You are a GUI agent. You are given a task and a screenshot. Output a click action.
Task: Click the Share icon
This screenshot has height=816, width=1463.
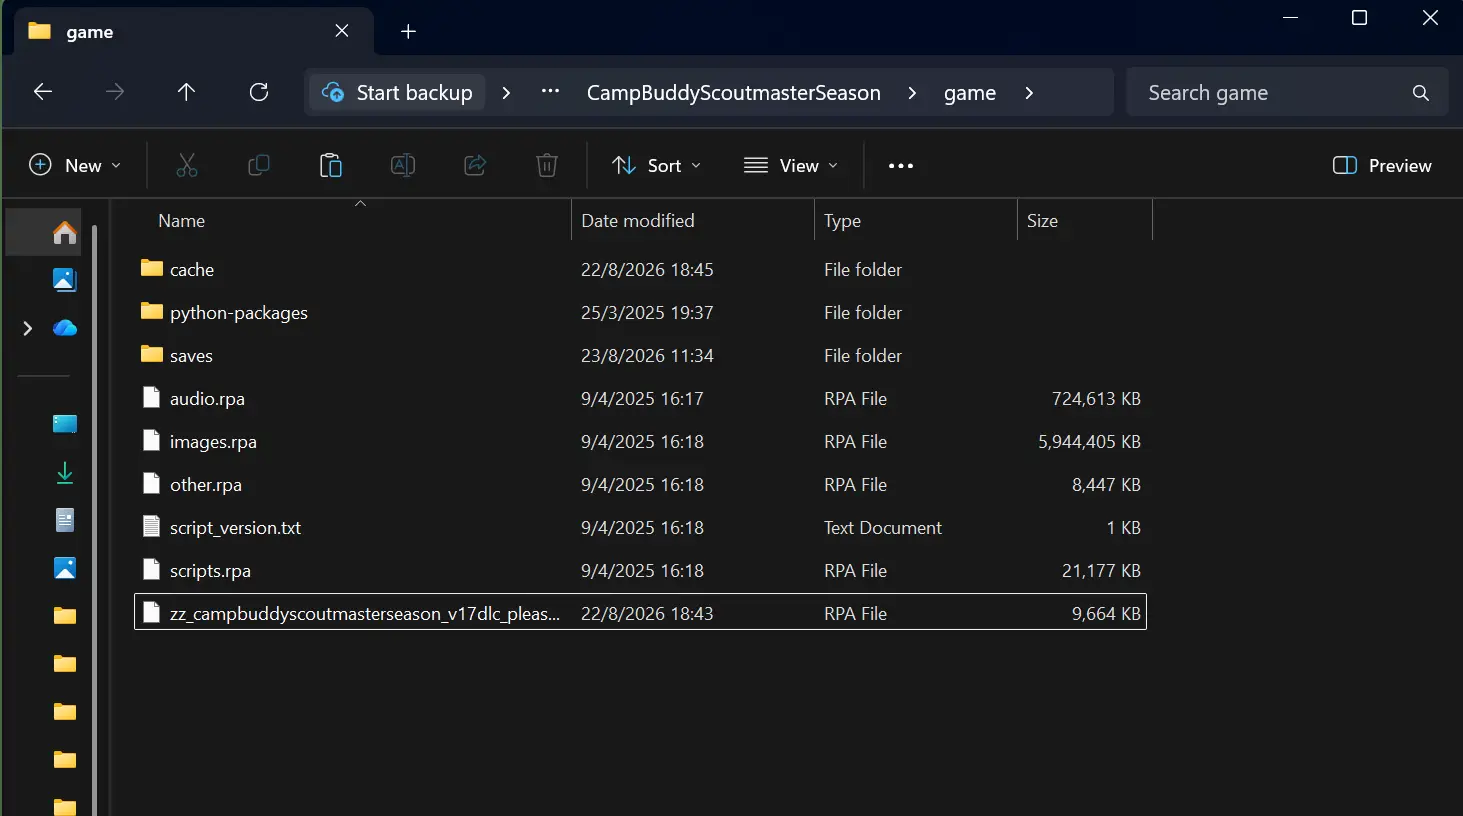pyautogui.click(x=475, y=165)
